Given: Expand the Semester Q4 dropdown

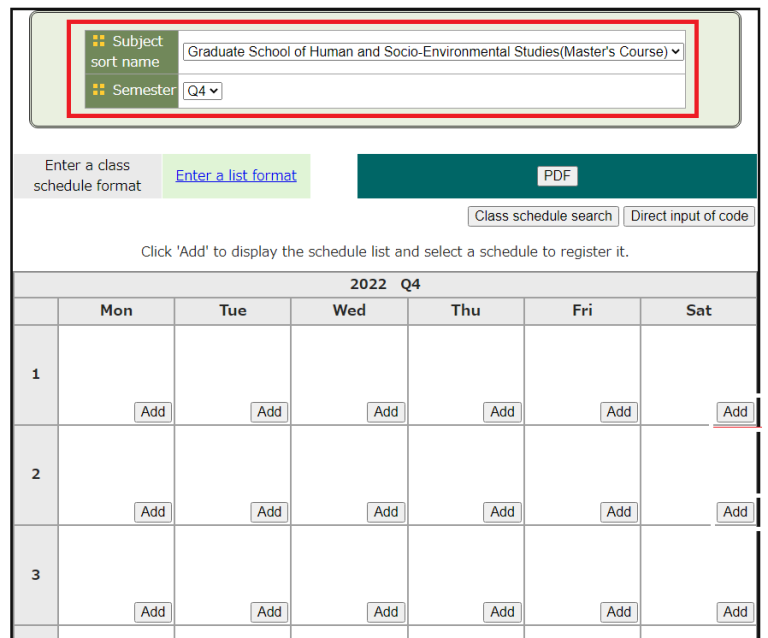Looking at the screenshot, I should click(203, 91).
